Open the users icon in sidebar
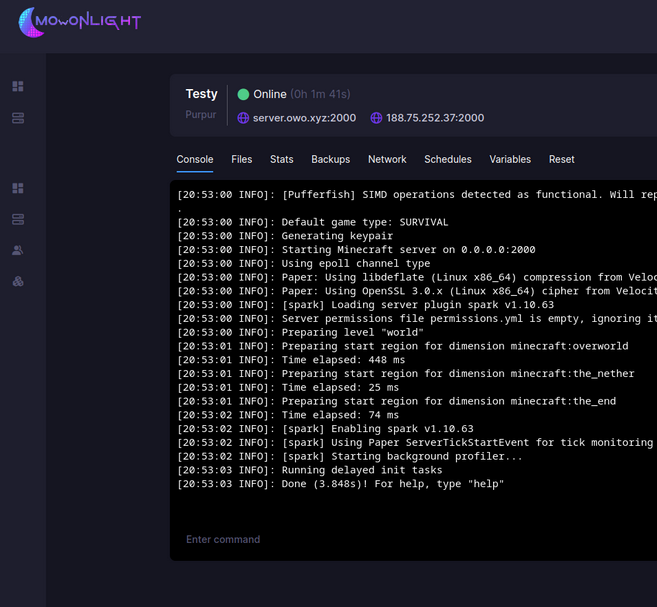The height and width of the screenshot is (607, 657). point(18,250)
